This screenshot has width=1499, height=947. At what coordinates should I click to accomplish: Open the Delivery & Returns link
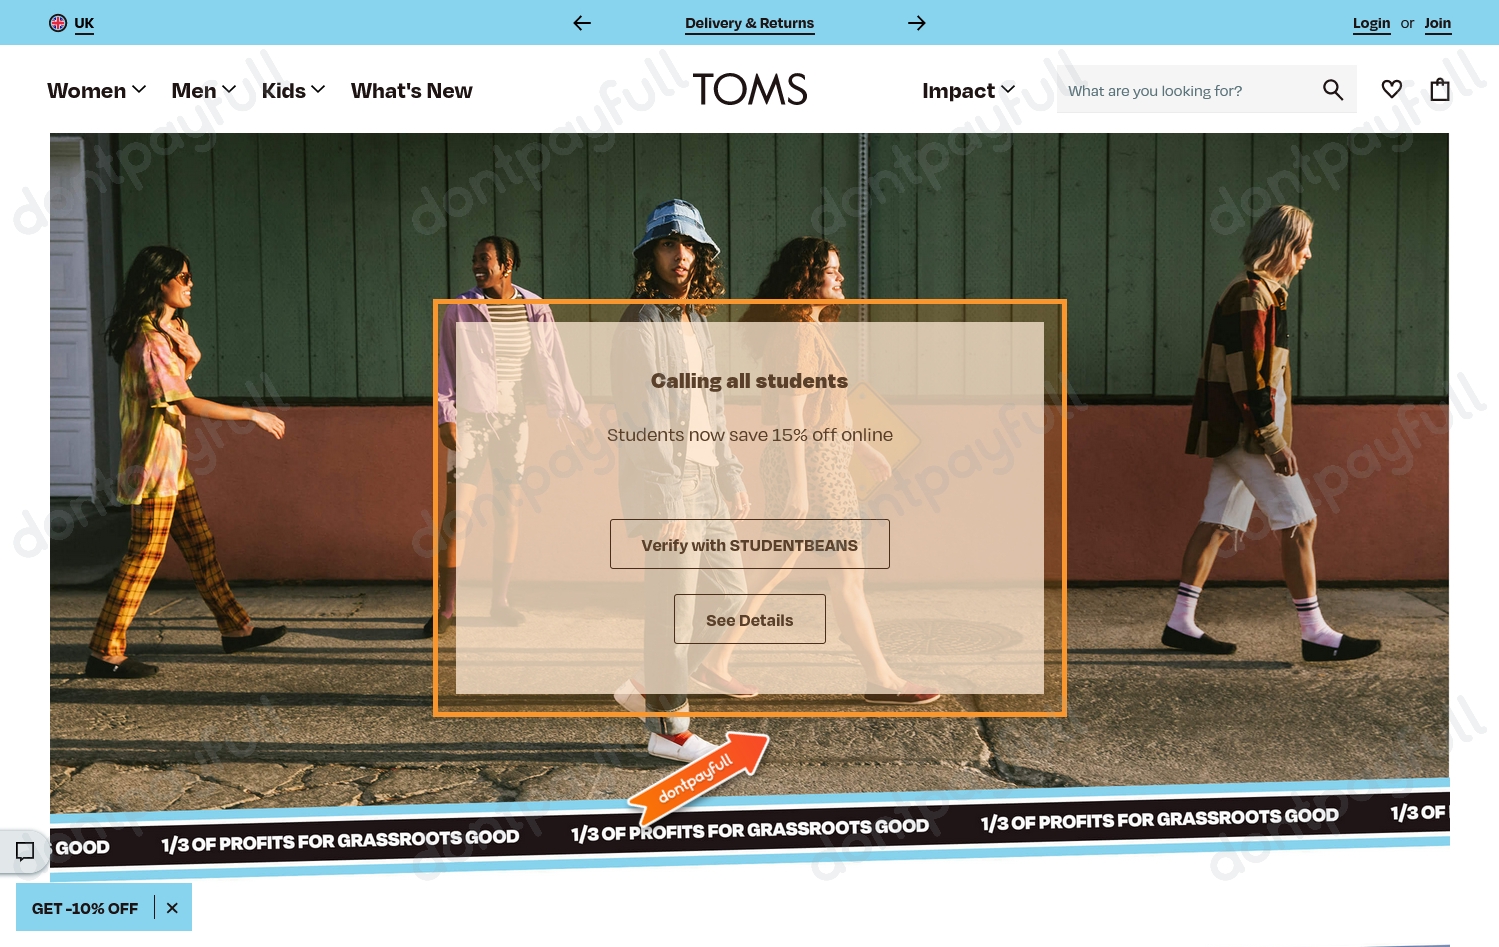pyautogui.click(x=749, y=23)
